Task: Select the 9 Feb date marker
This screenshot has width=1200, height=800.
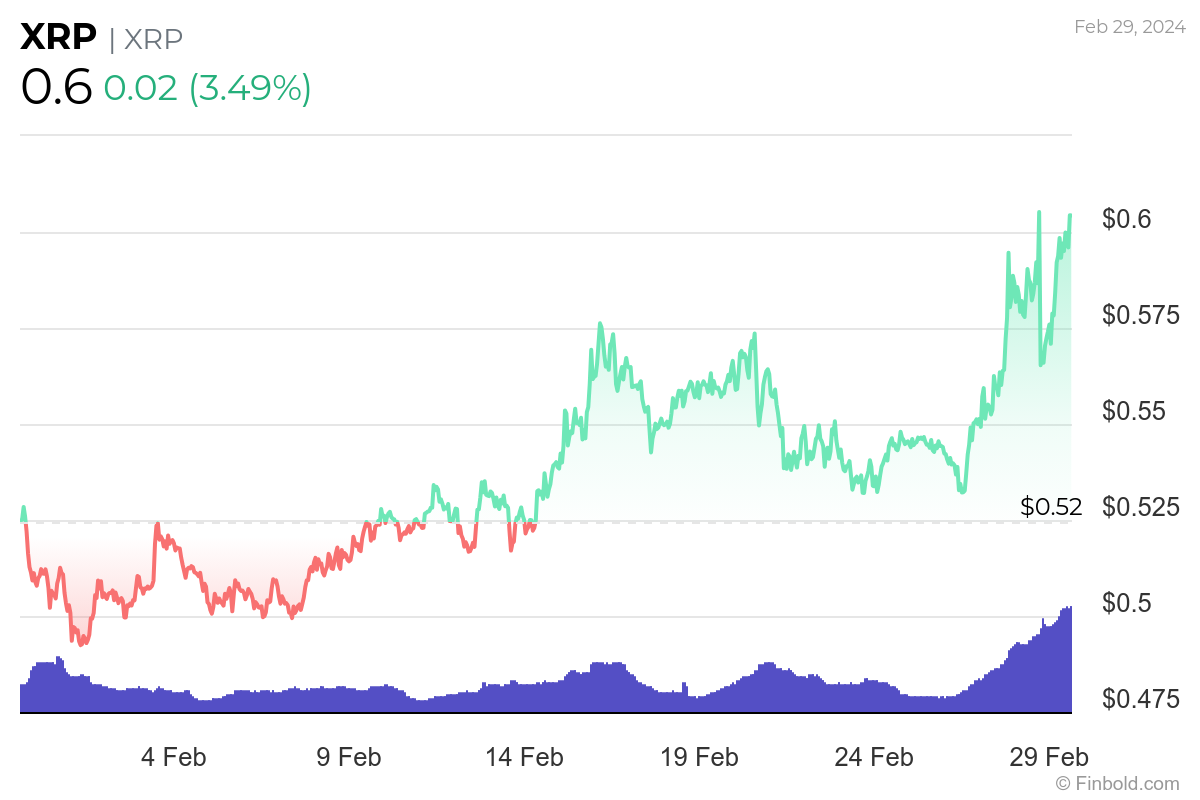Action: [349, 757]
